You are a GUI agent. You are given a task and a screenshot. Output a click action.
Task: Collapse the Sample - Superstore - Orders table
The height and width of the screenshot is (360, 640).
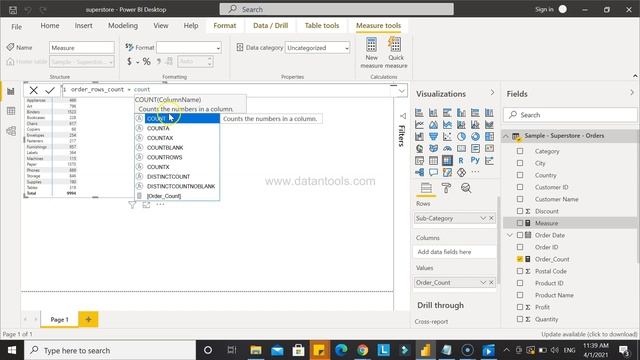pyautogui.click(x=506, y=136)
